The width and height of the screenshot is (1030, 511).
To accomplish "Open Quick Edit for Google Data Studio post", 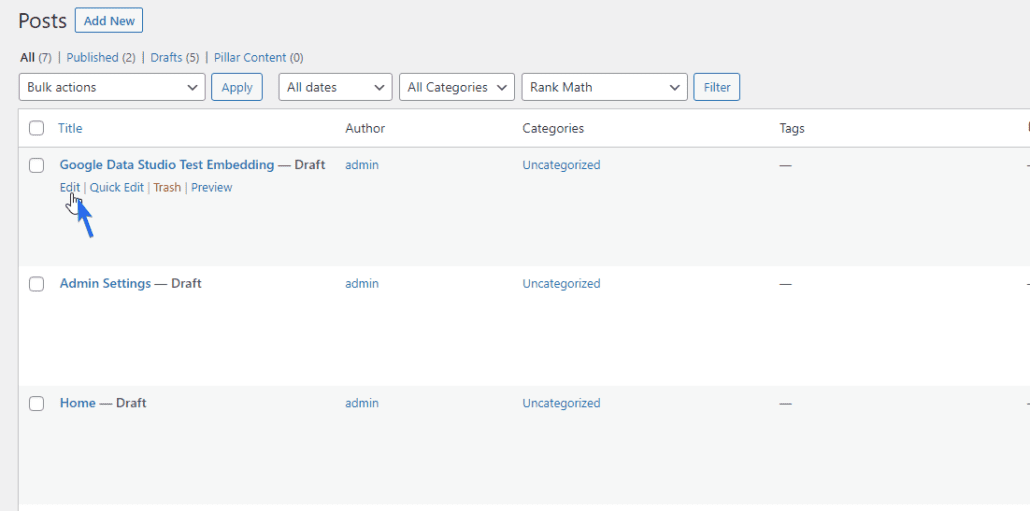I will pos(117,187).
